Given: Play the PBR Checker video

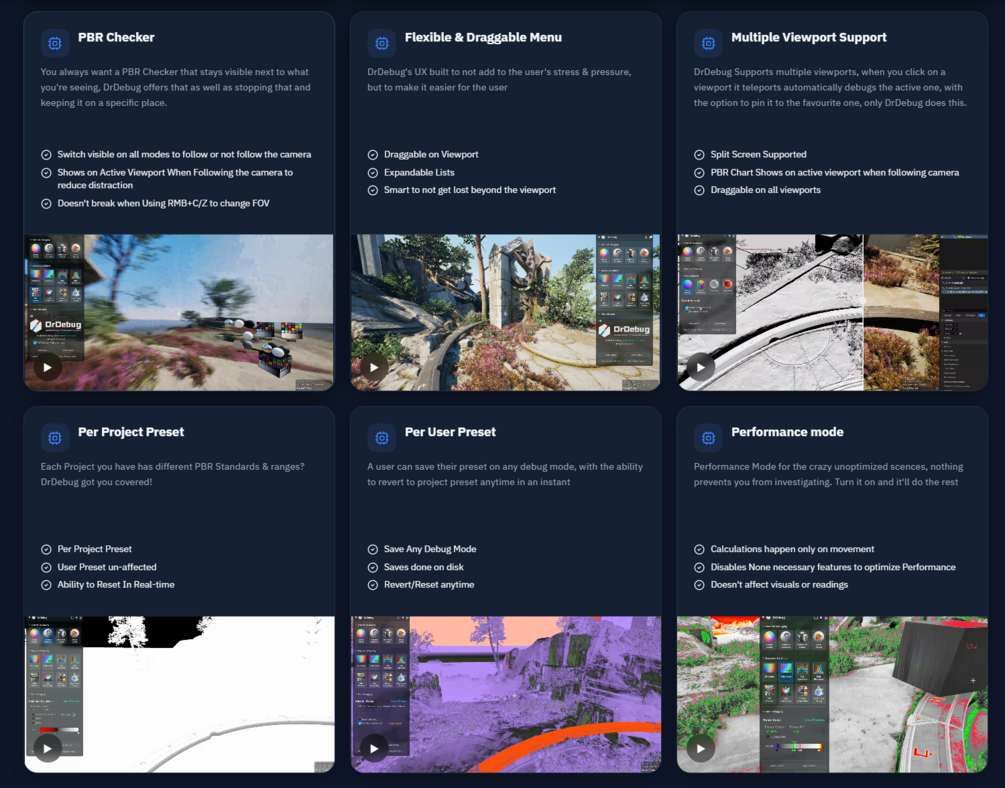Looking at the screenshot, I should pyautogui.click(x=47, y=367).
